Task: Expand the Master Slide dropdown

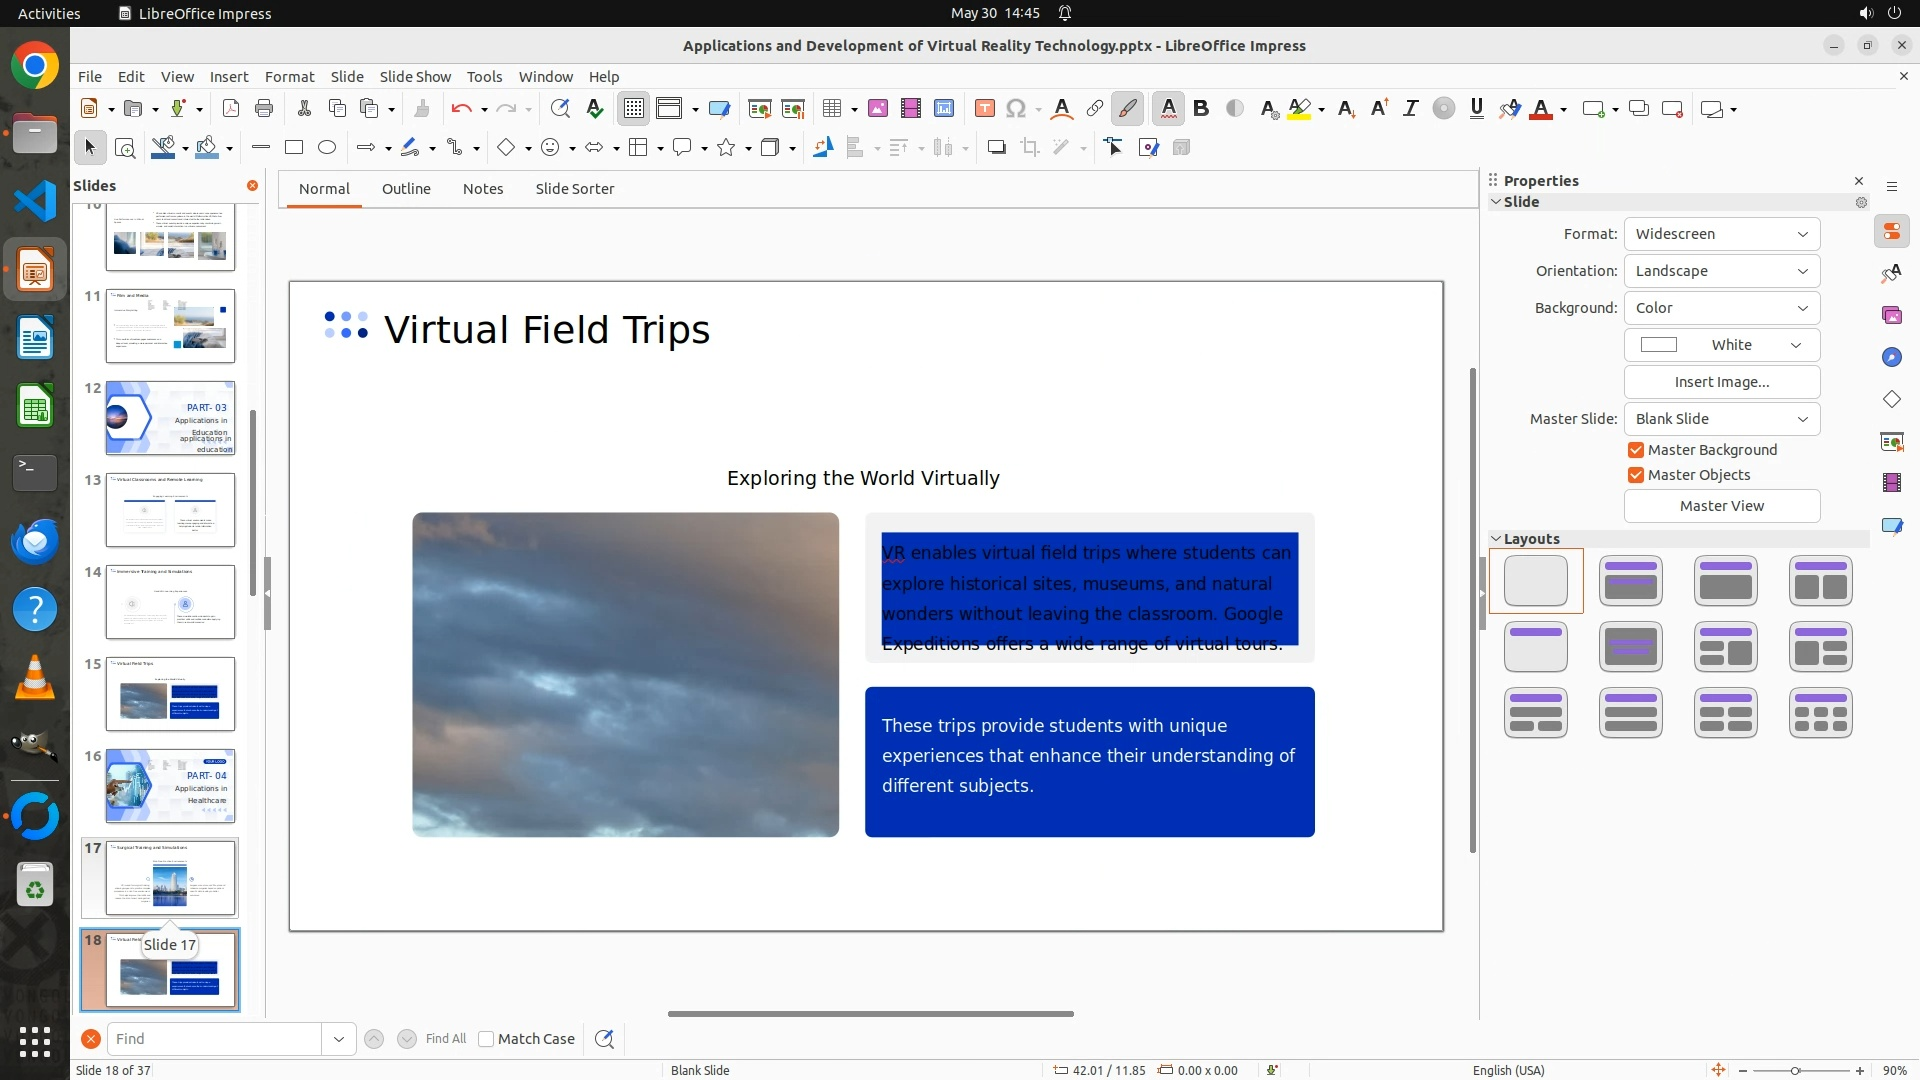Action: (x=1721, y=419)
